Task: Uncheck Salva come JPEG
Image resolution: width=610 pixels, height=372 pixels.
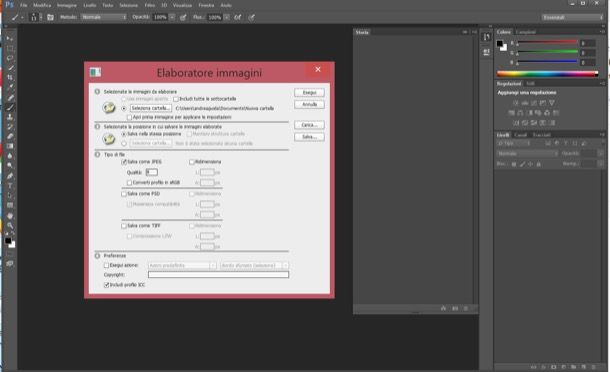Action: [124, 162]
